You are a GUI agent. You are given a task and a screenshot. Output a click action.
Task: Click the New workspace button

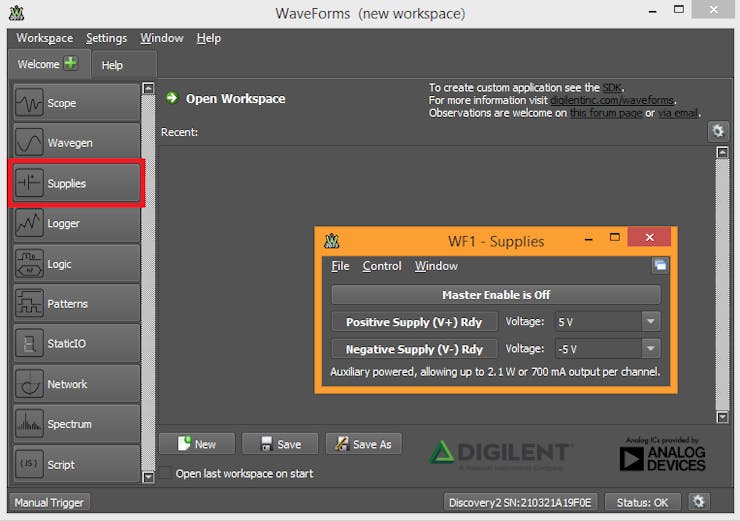pos(197,444)
